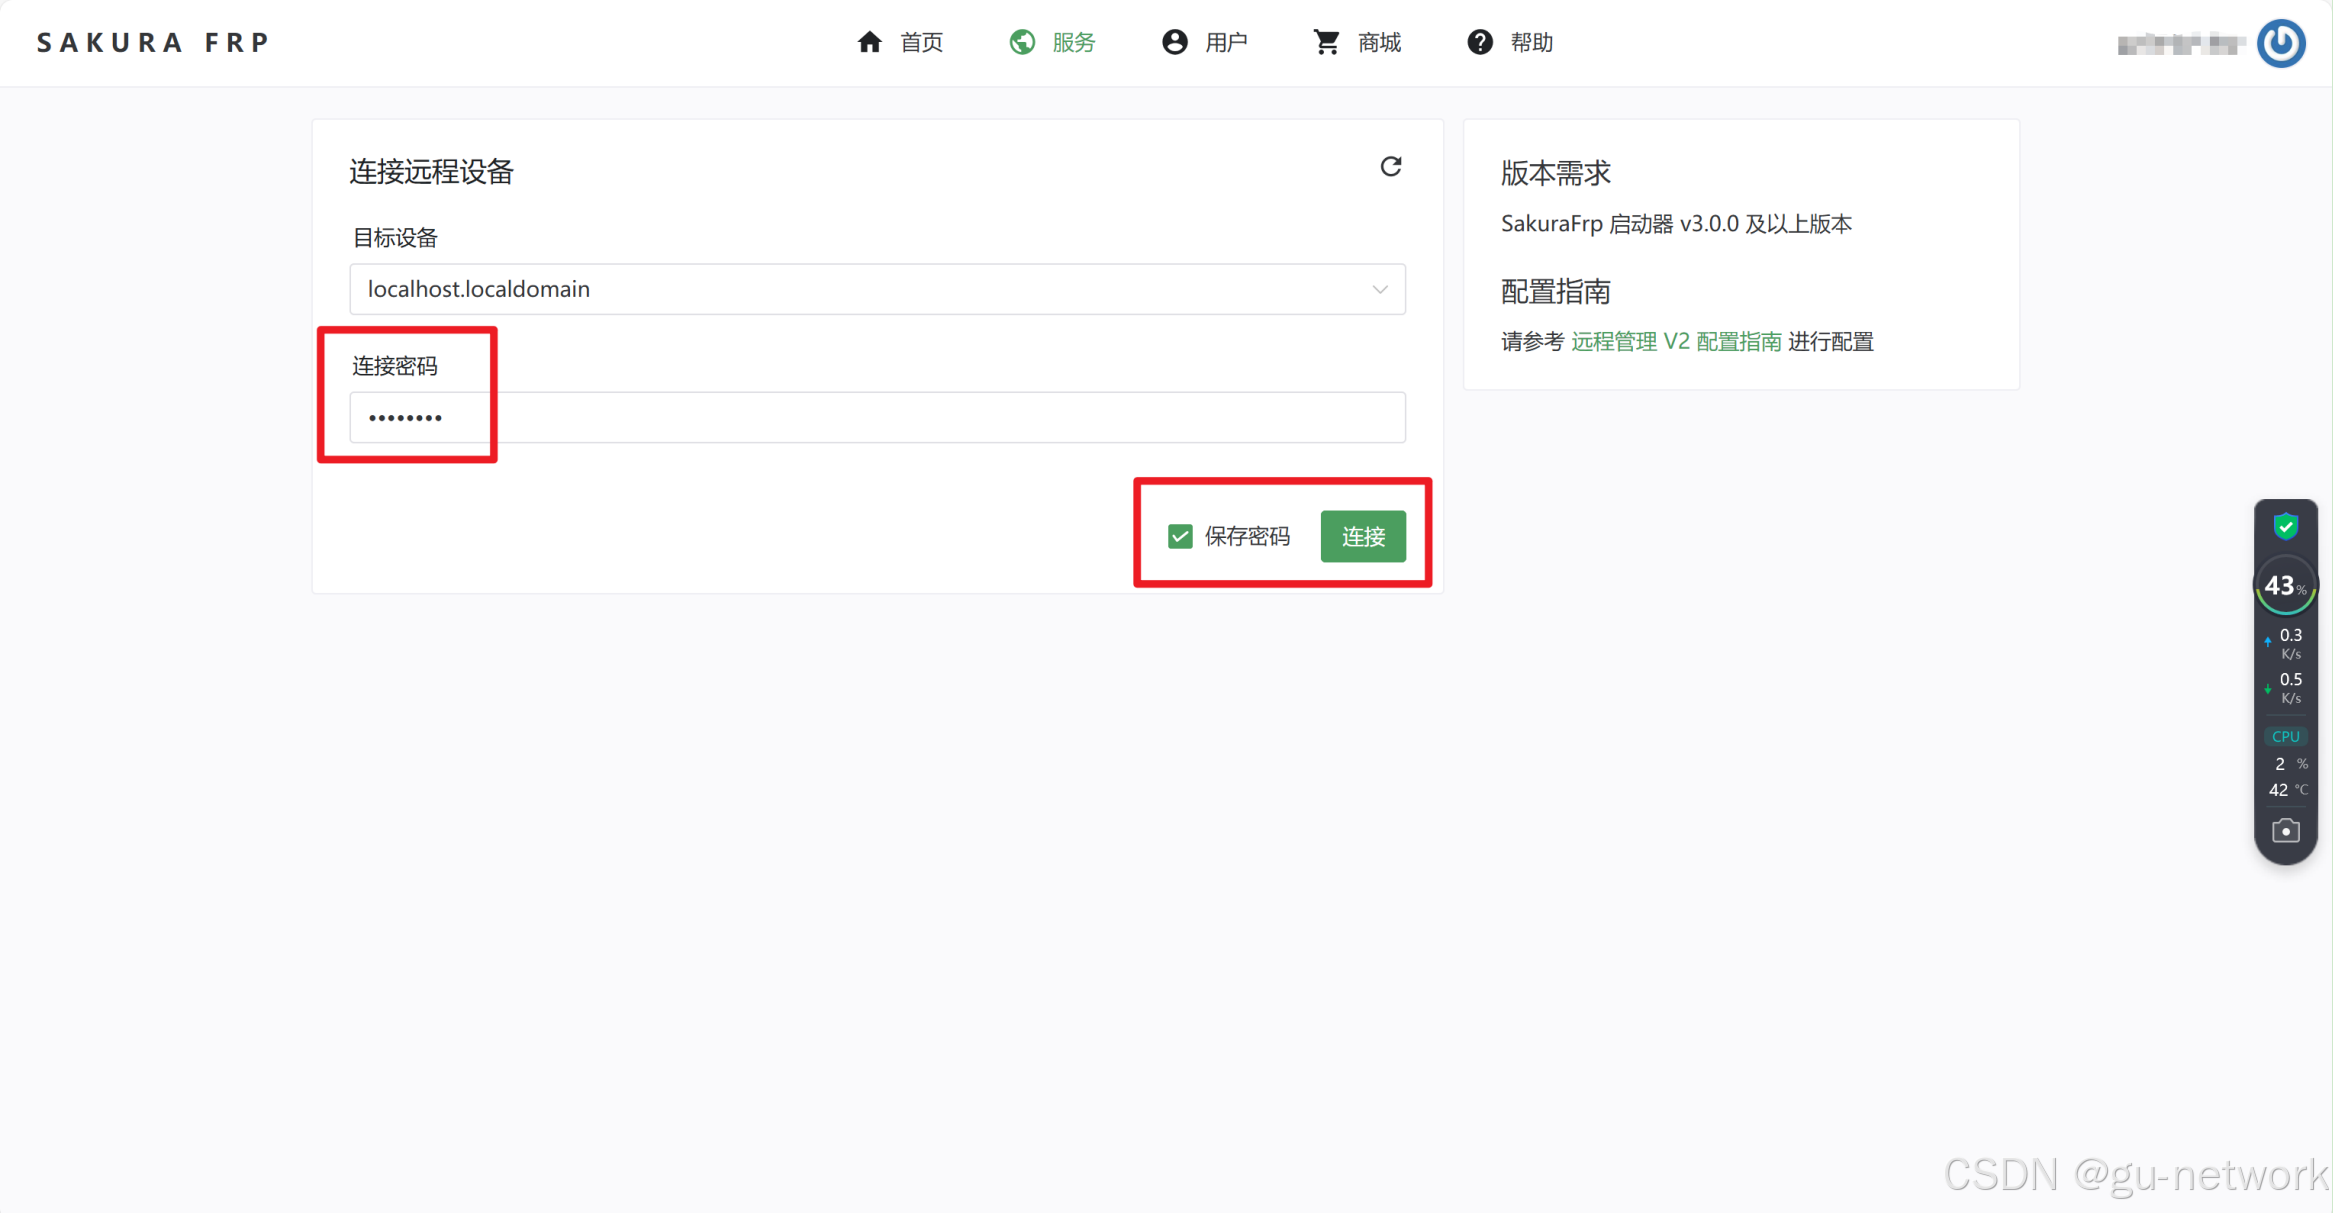Open the 首页 menu item

point(921,42)
